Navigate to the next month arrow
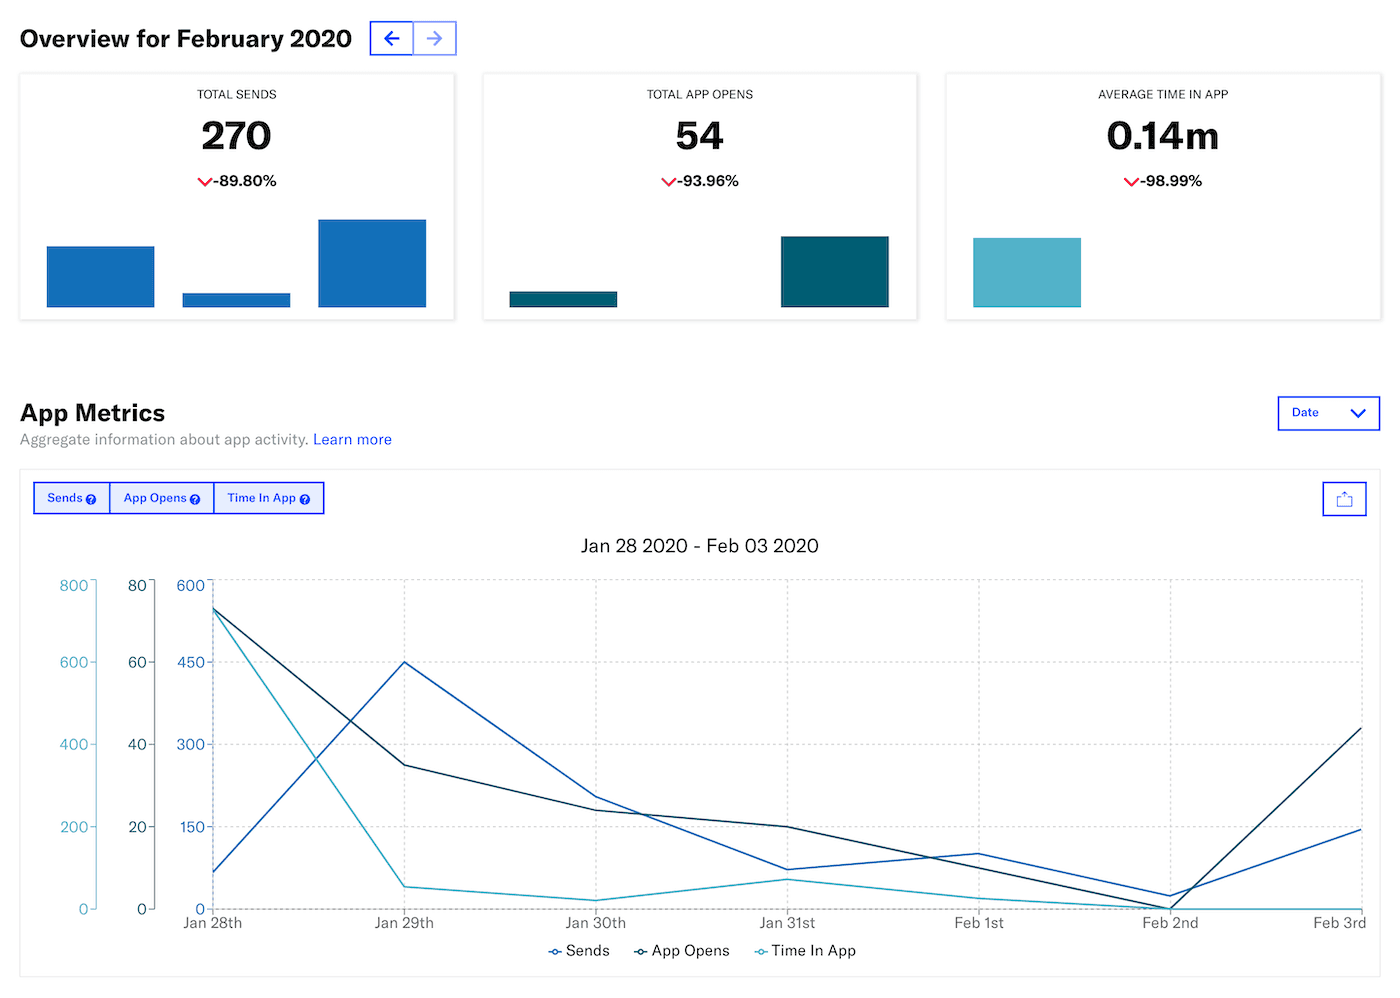Image resolution: width=1400 pixels, height=998 pixels. click(434, 38)
